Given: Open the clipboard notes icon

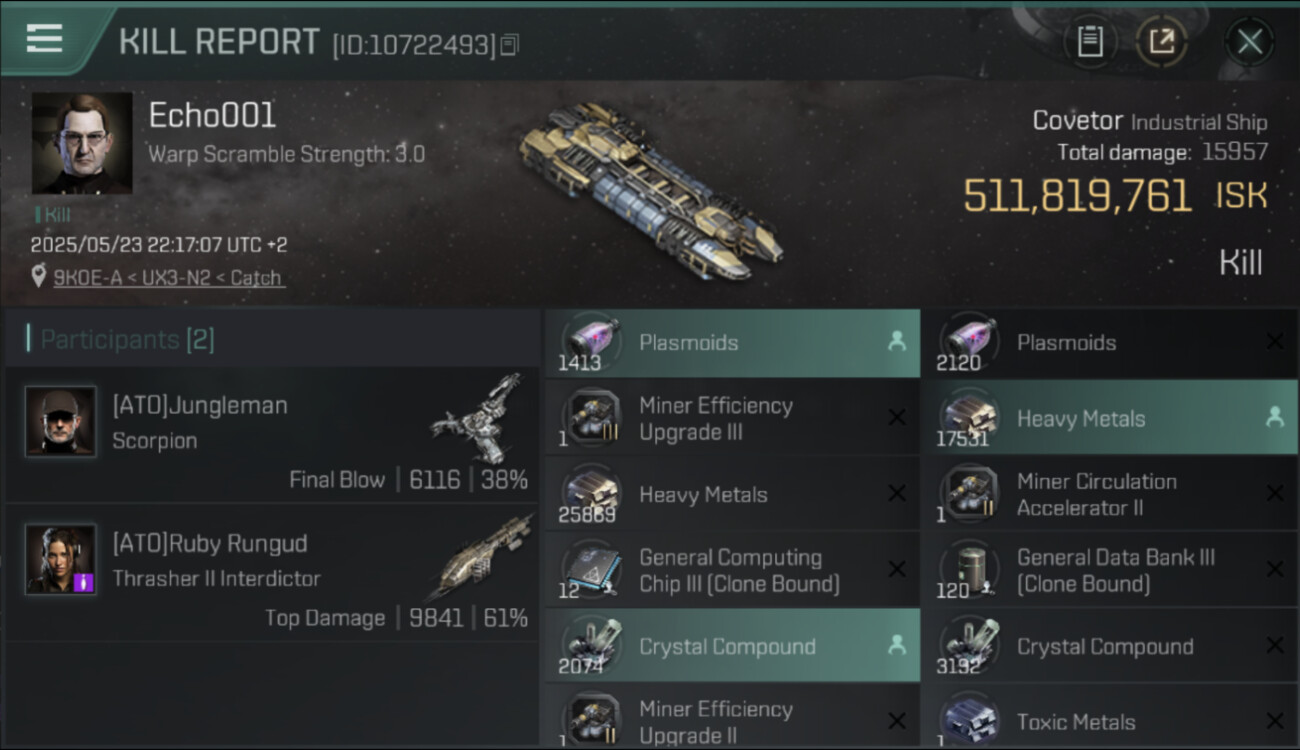Looking at the screenshot, I should (1089, 41).
